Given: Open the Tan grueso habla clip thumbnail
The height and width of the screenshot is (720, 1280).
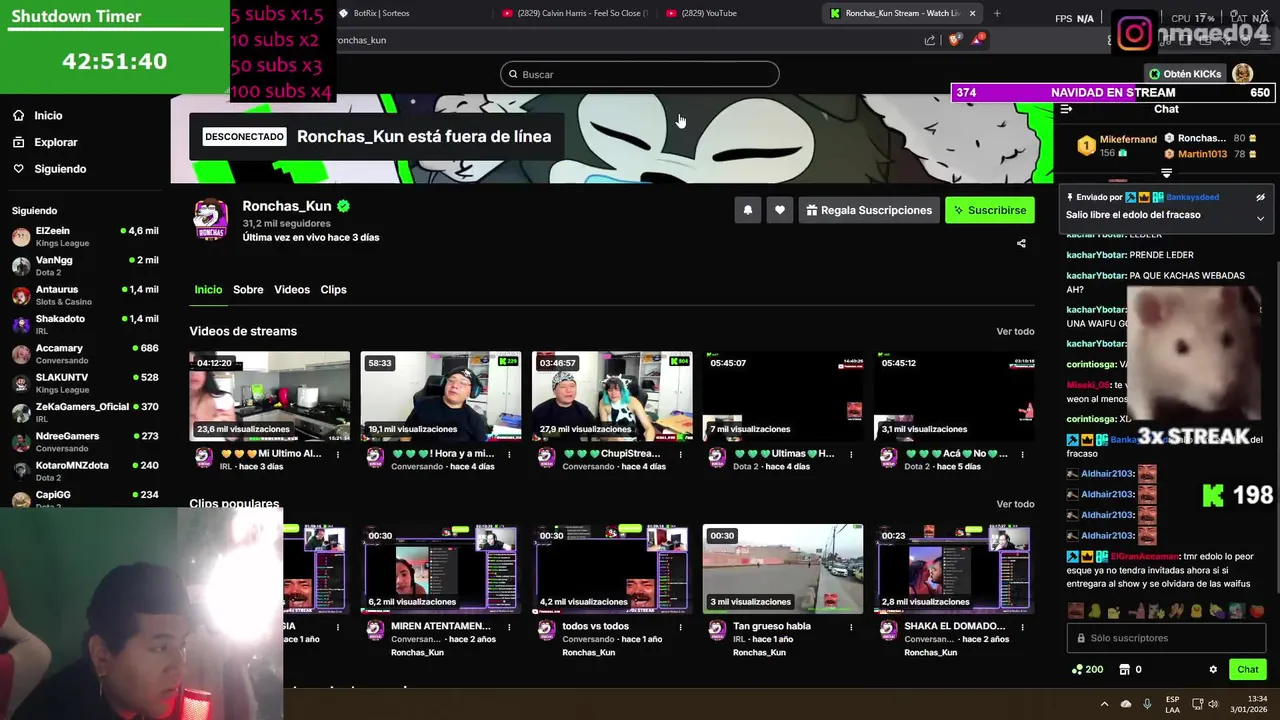Looking at the screenshot, I should [783, 569].
